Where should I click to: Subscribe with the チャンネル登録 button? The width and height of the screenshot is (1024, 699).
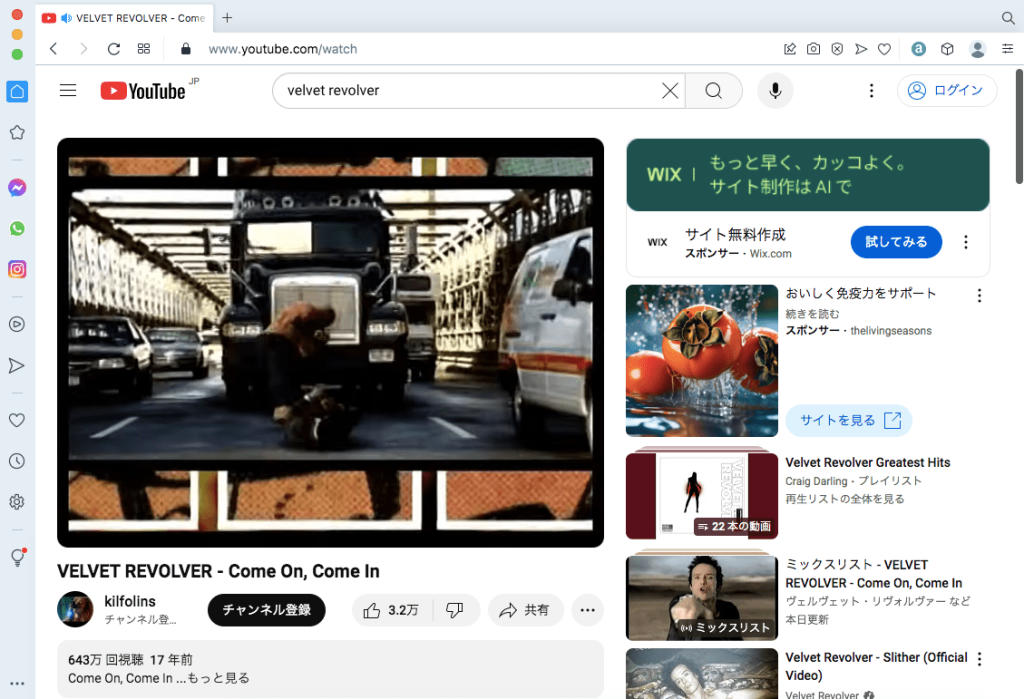(266, 610)
